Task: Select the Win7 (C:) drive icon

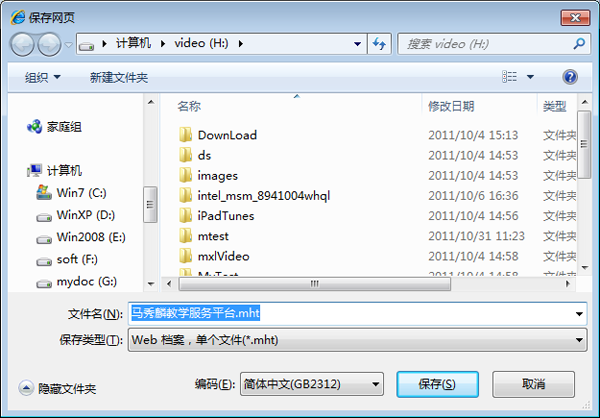Action: tap(44, 193)
